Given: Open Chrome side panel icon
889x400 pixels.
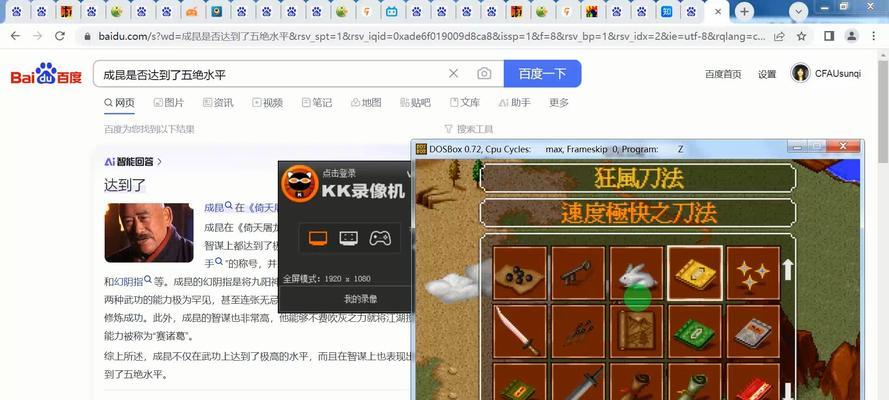Looking at the screenshot, I should 829,36.
